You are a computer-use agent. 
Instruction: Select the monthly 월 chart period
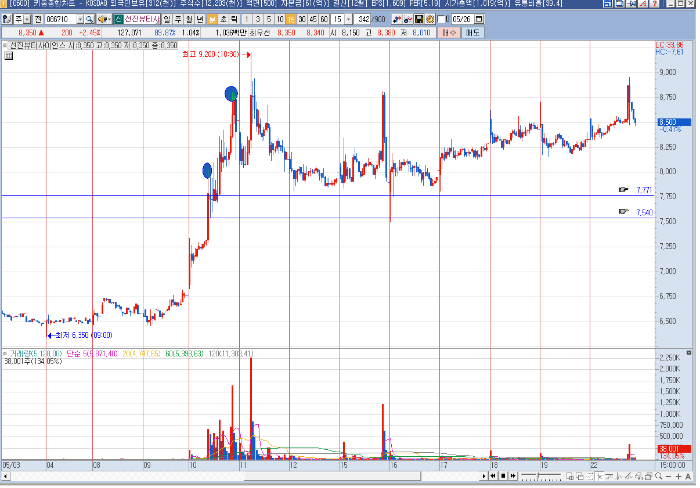pos(188,19)
